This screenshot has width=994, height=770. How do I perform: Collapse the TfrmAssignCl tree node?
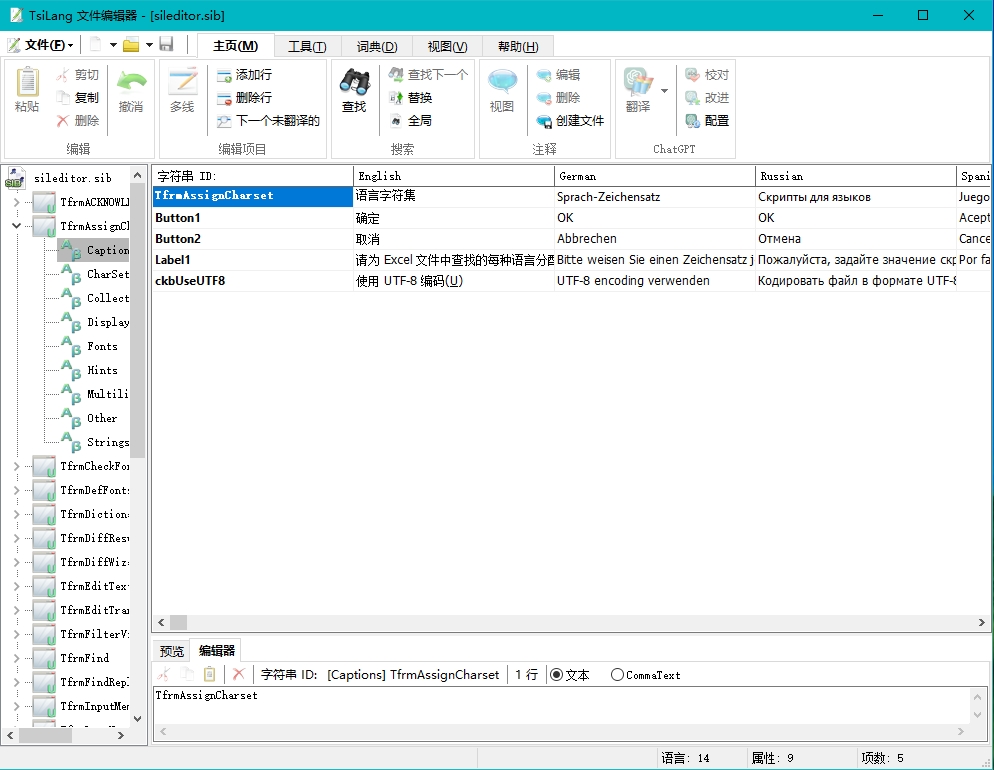16,226
